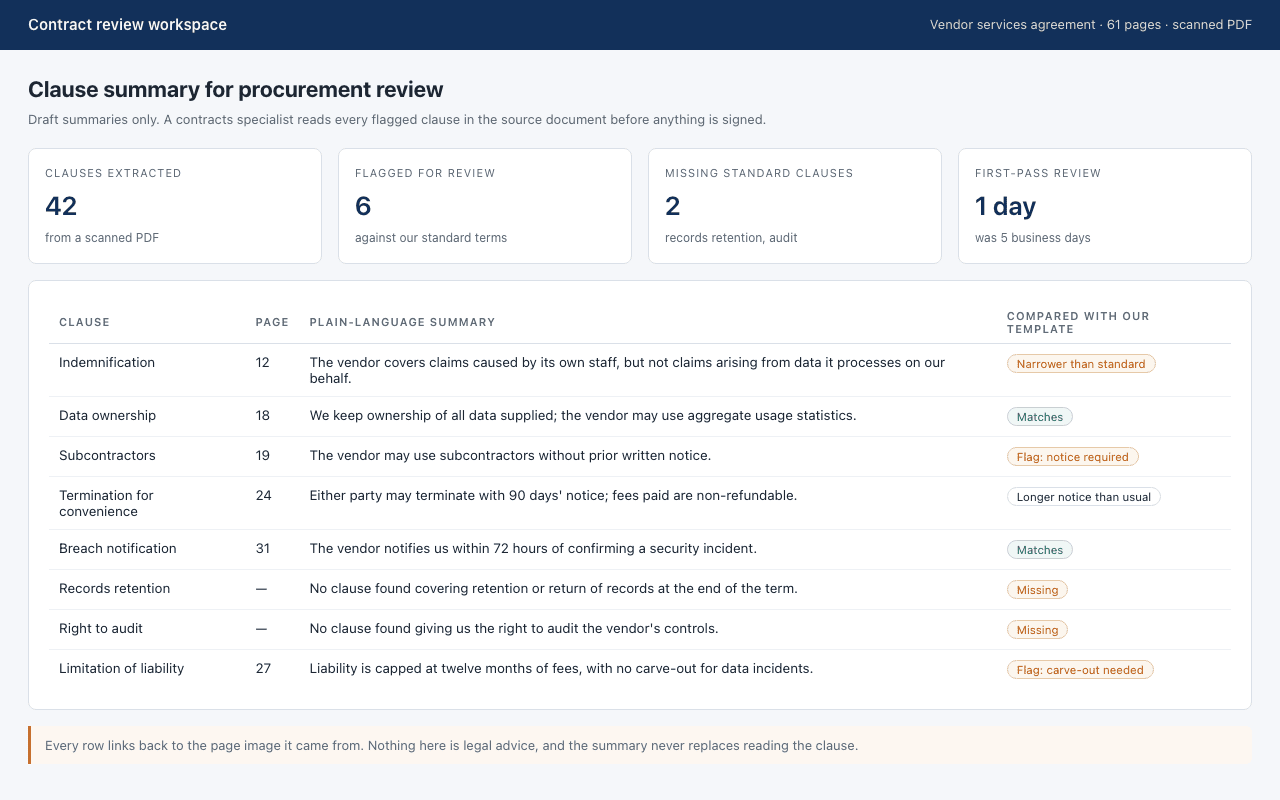The image size is (1280, 800).
Task: Select the Records retention clause row
Action: tap(640, 589)
